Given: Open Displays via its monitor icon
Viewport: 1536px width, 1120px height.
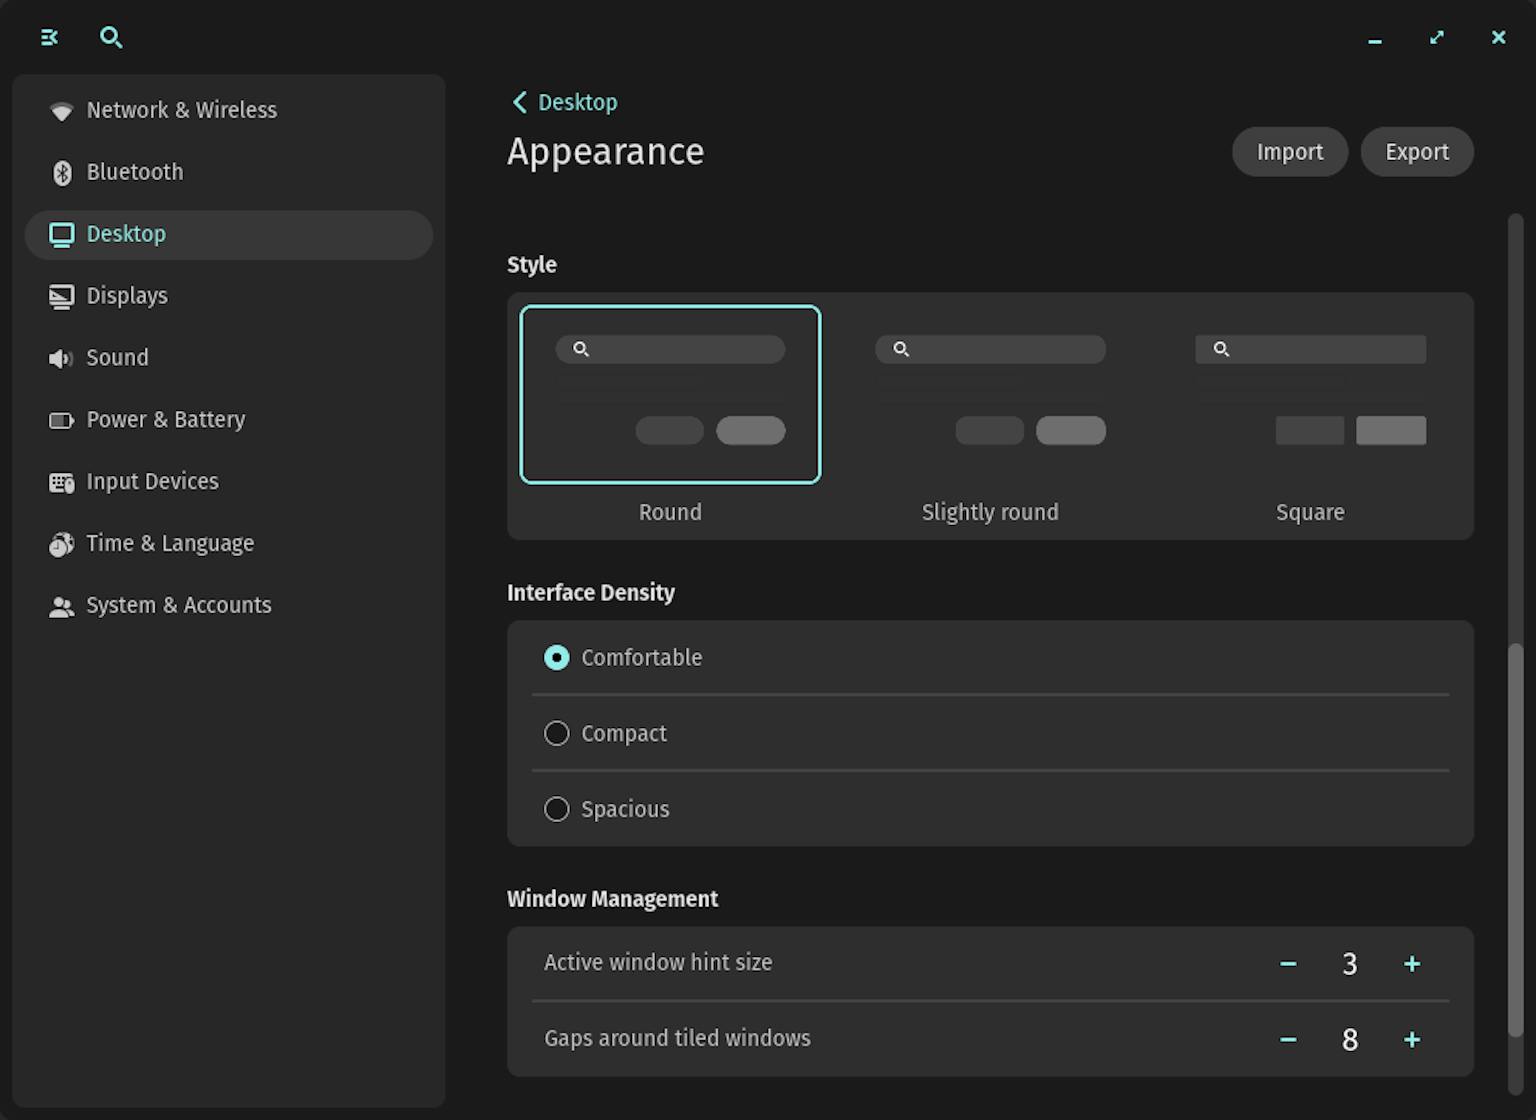Looking at the screenshot, I should [x=62, y=296].
